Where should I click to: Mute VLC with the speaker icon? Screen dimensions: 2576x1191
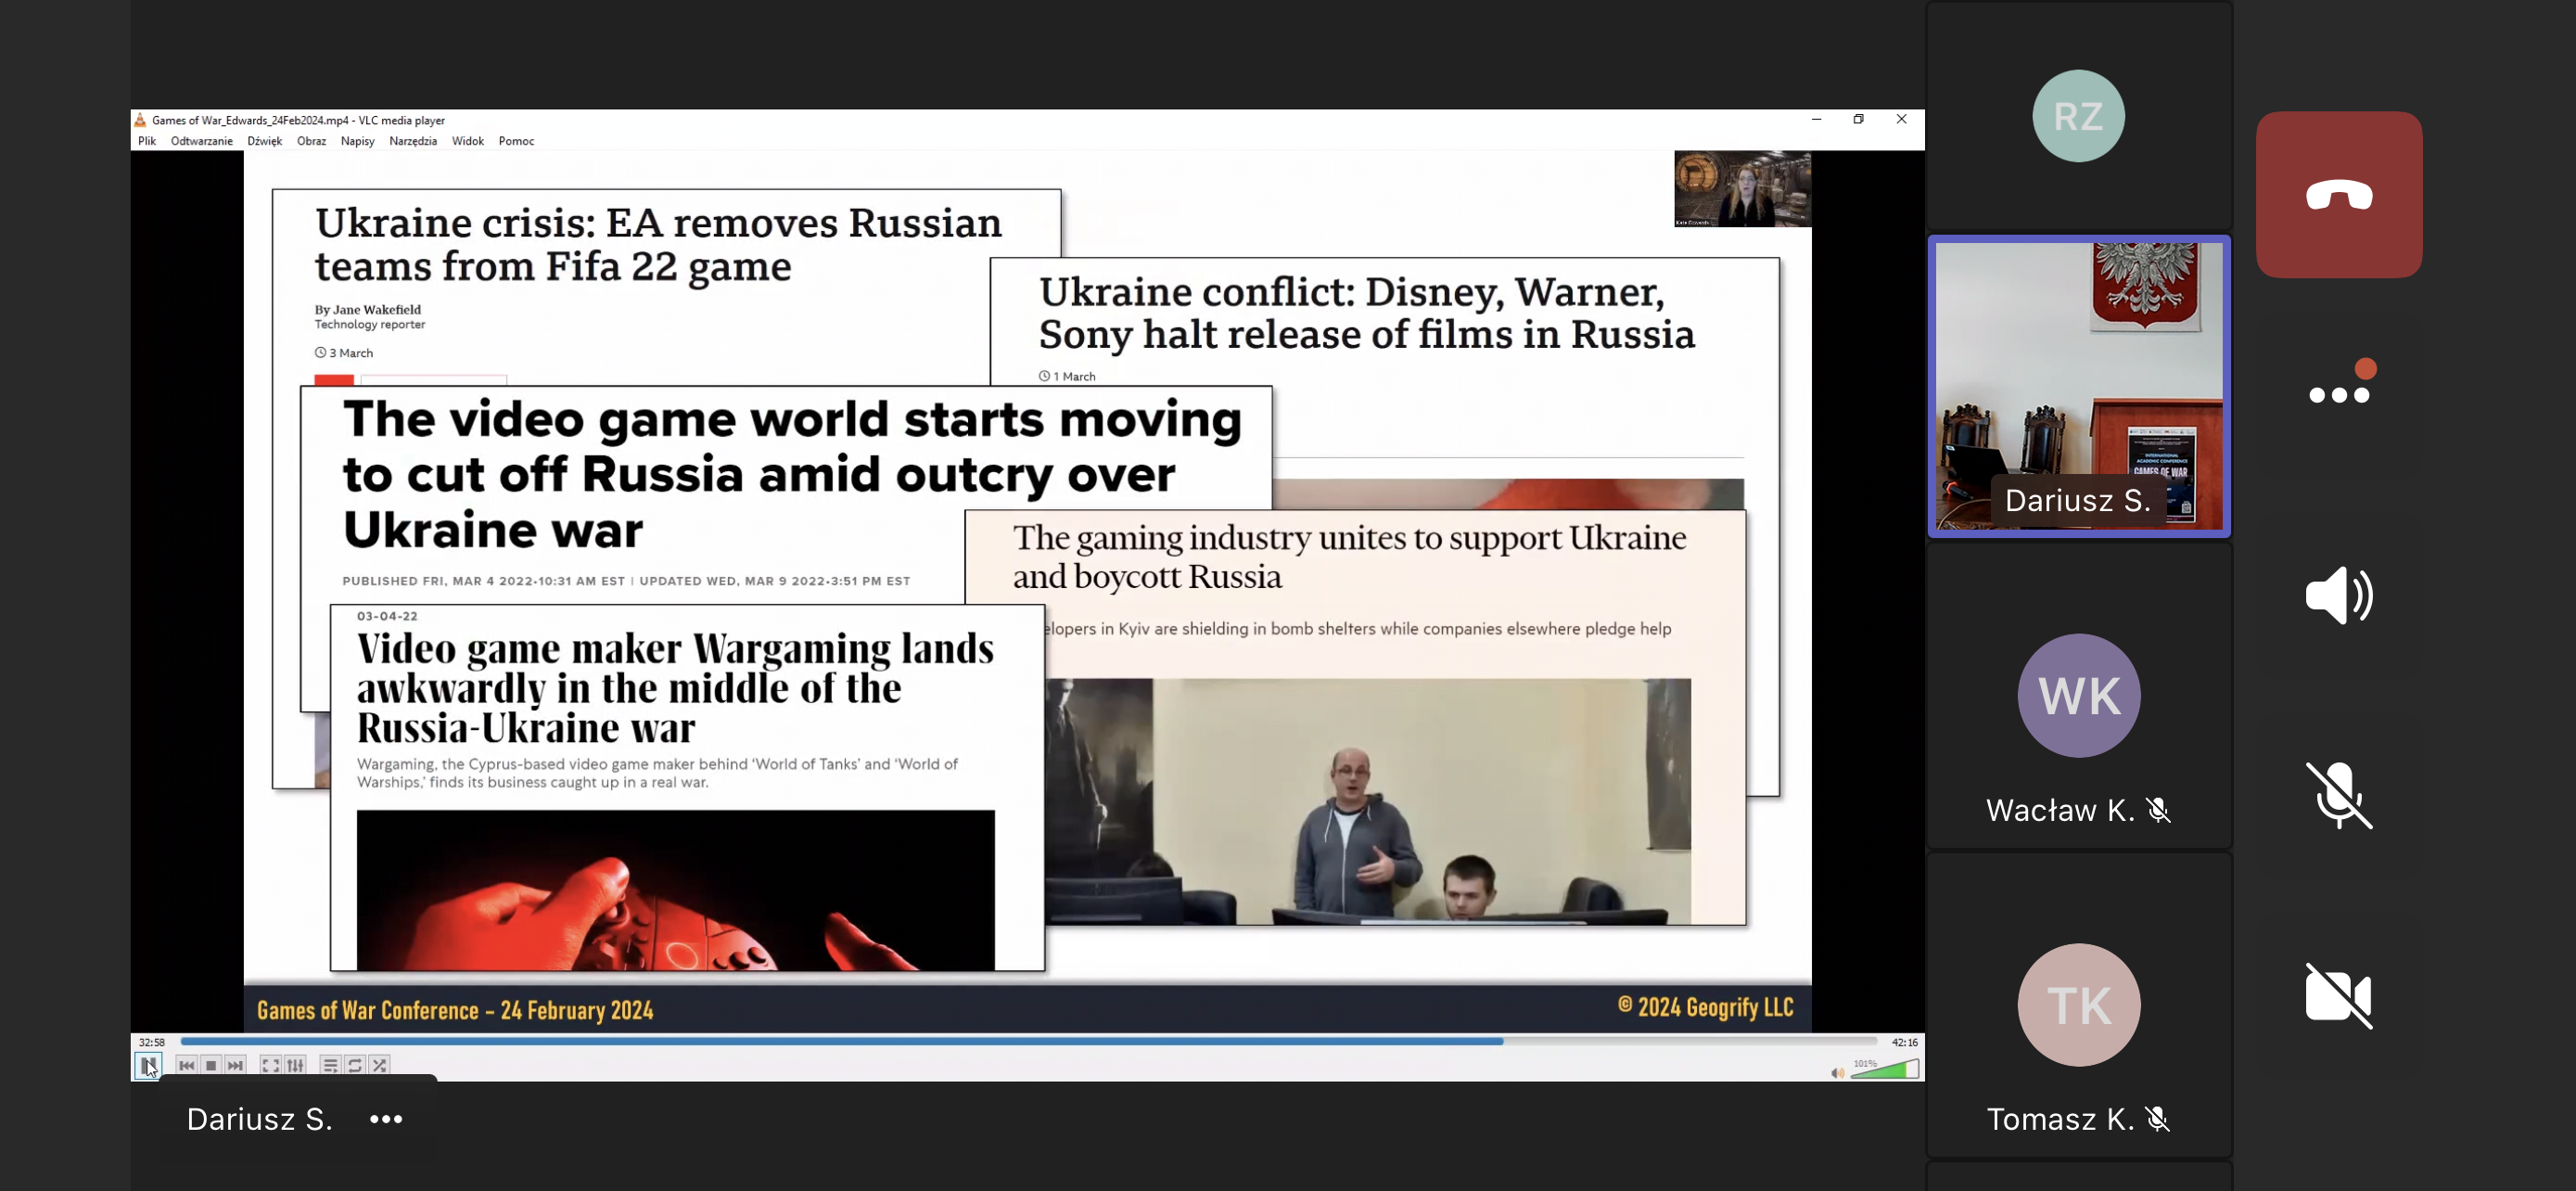point(1837,1073)
